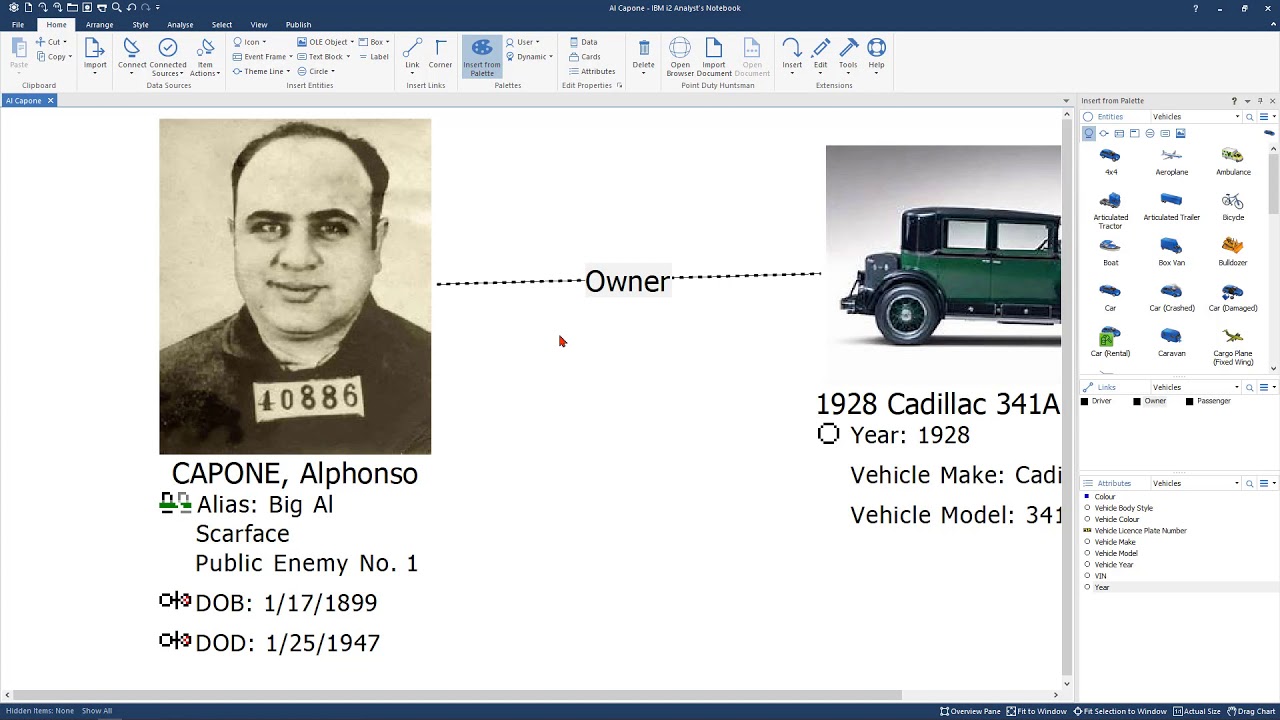Open Attributes in Edit Properties
Screen dimensions: 1280x720
tap(592, 71)
